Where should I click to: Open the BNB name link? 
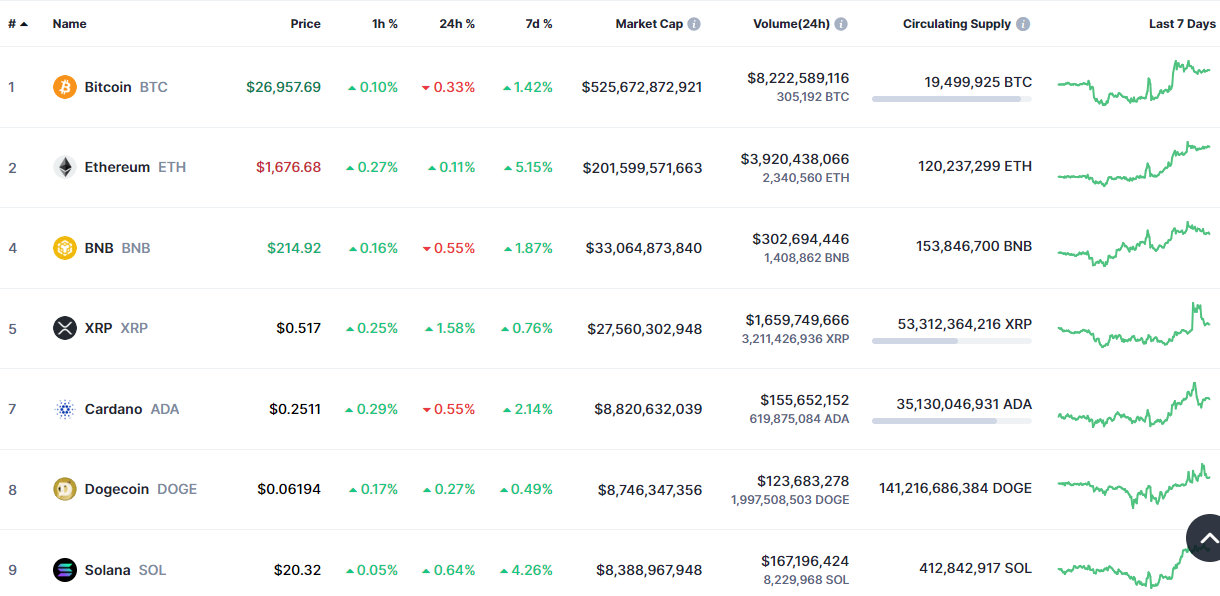(99, 248)
